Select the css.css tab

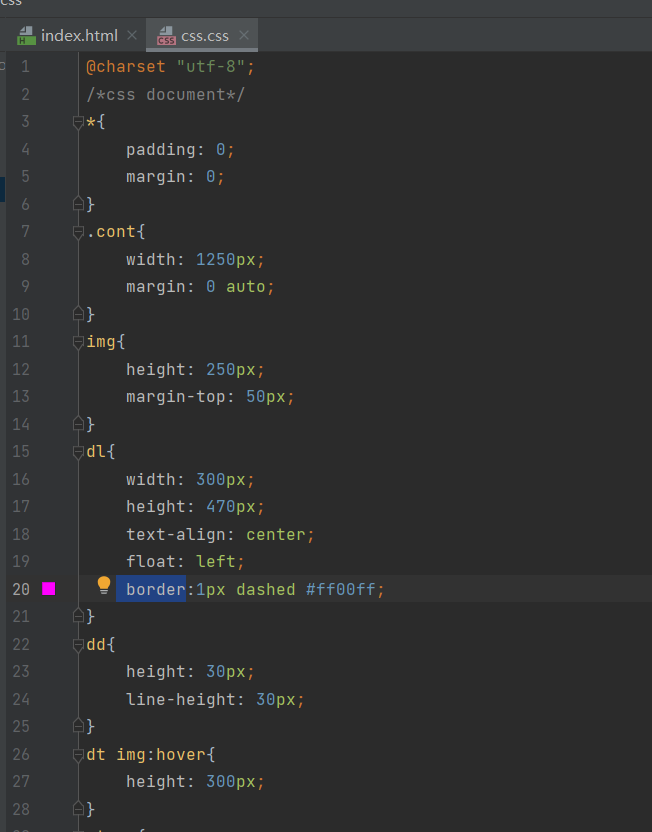(205, 36)
